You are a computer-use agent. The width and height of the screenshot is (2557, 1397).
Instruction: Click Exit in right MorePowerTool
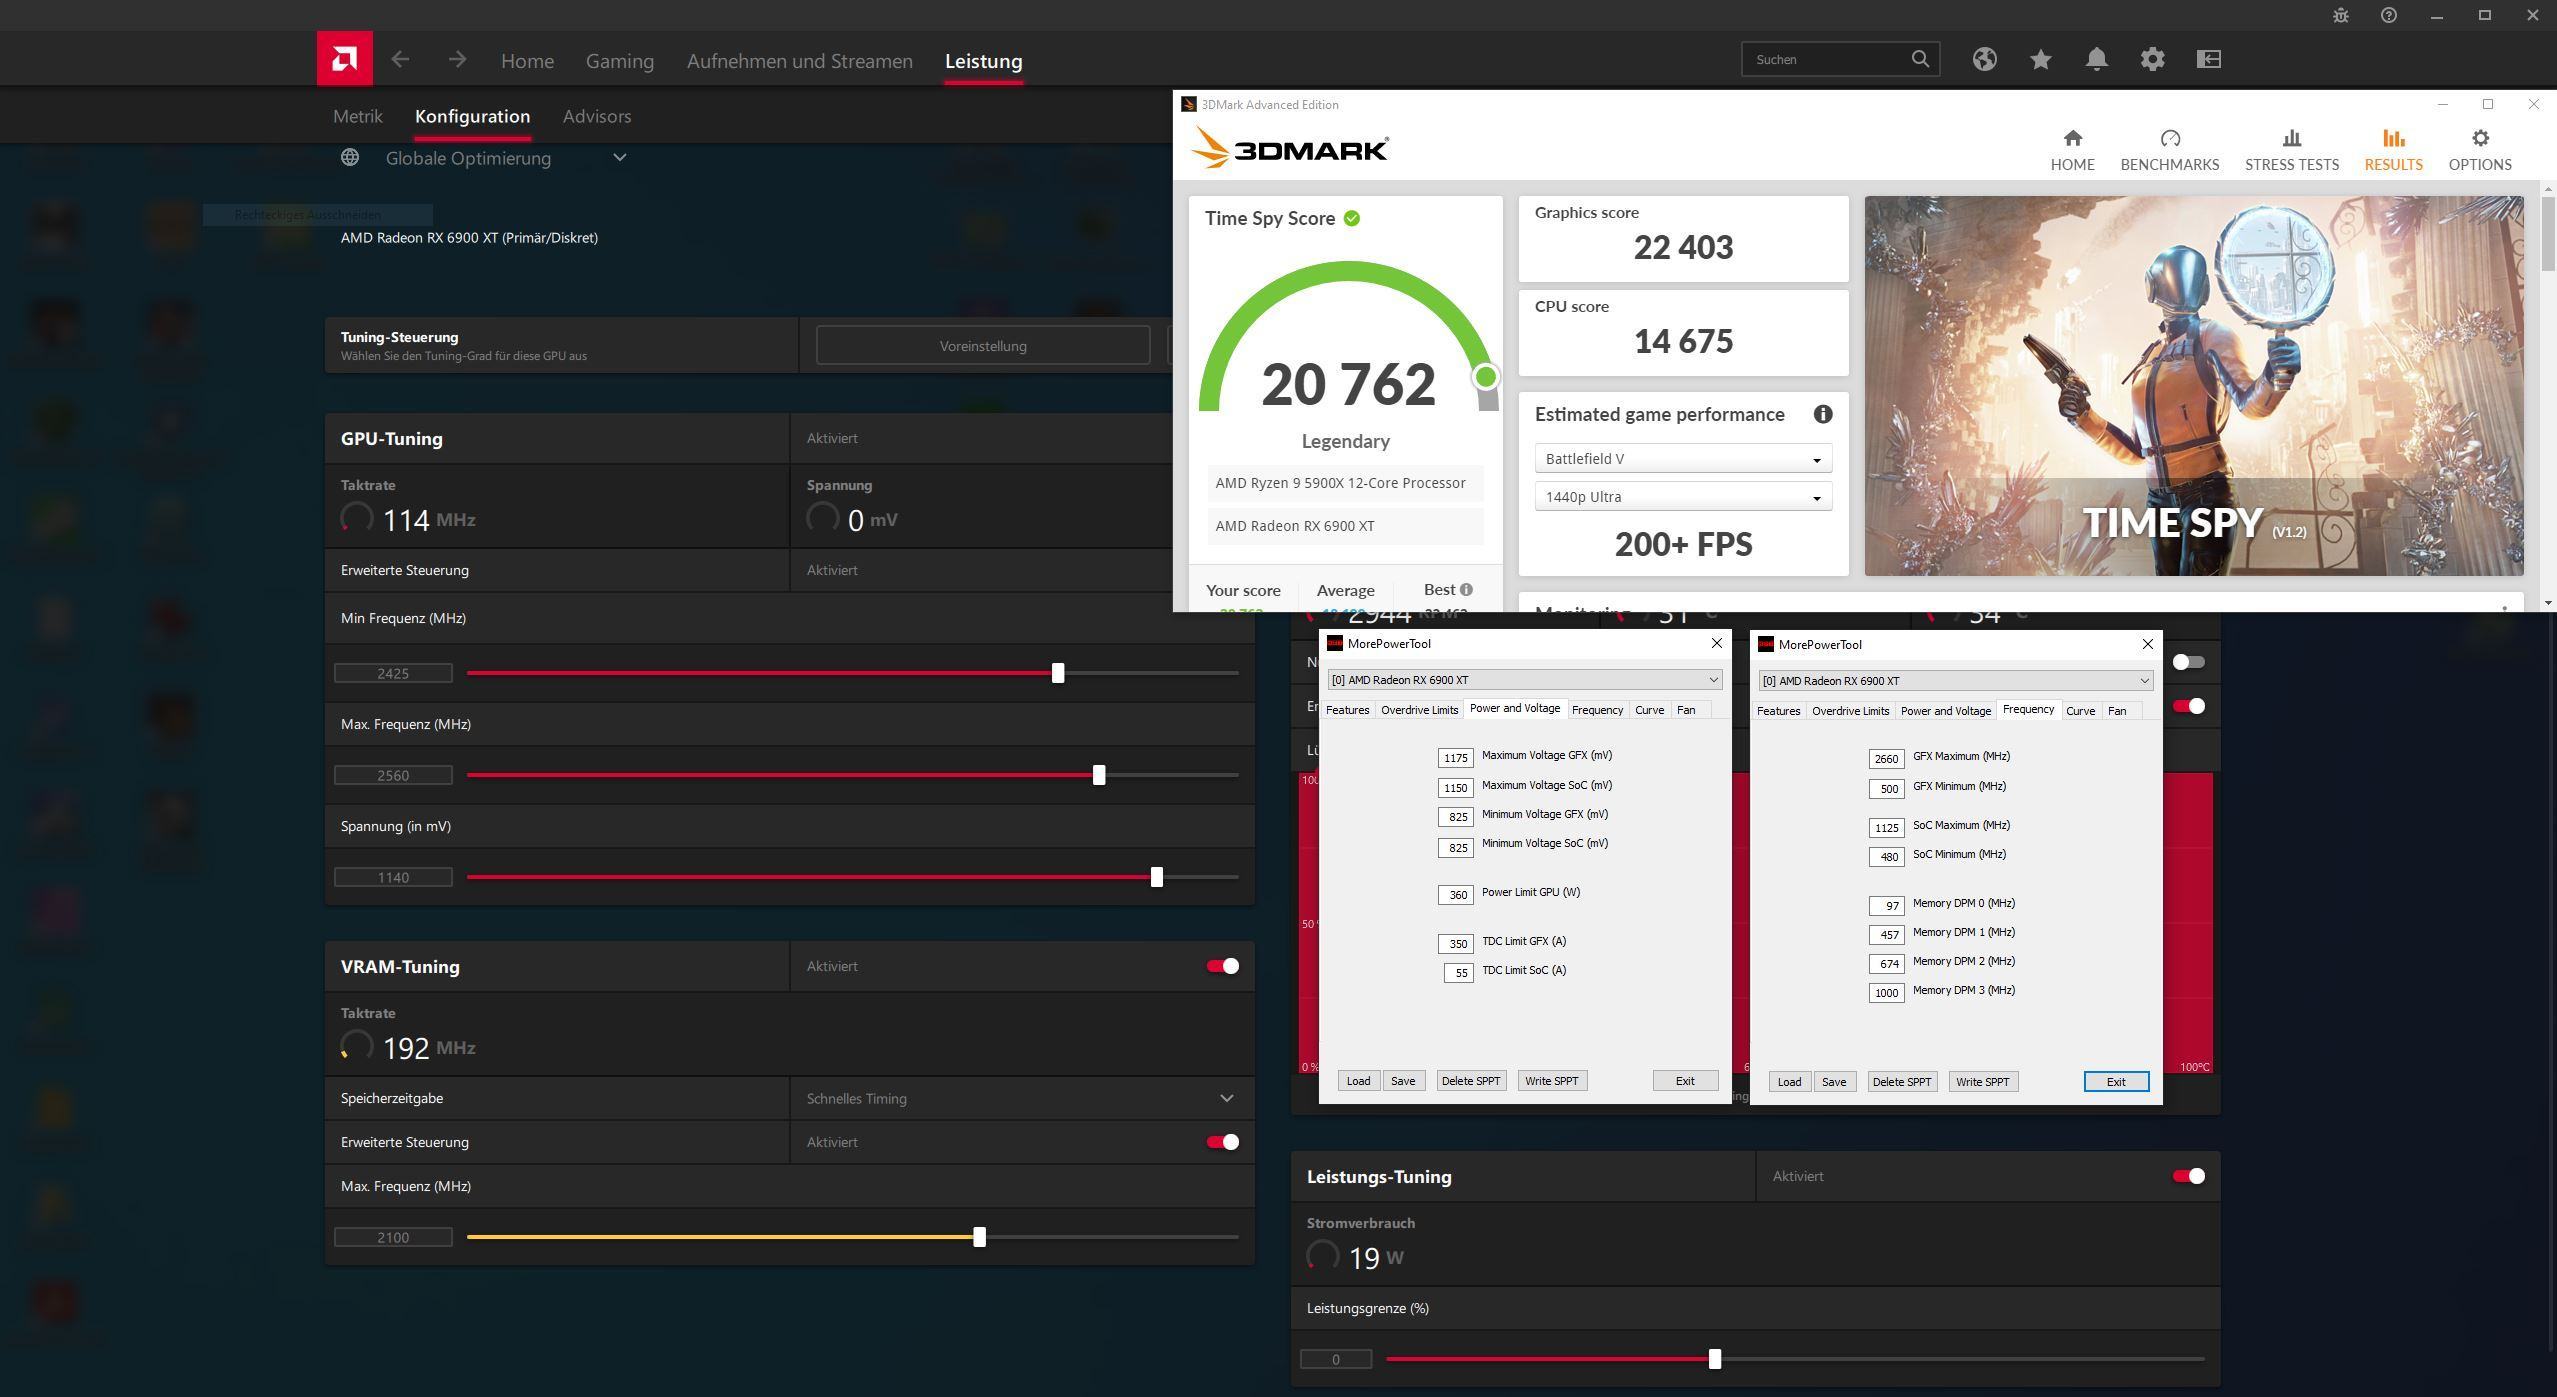tap(2116, 1082)
